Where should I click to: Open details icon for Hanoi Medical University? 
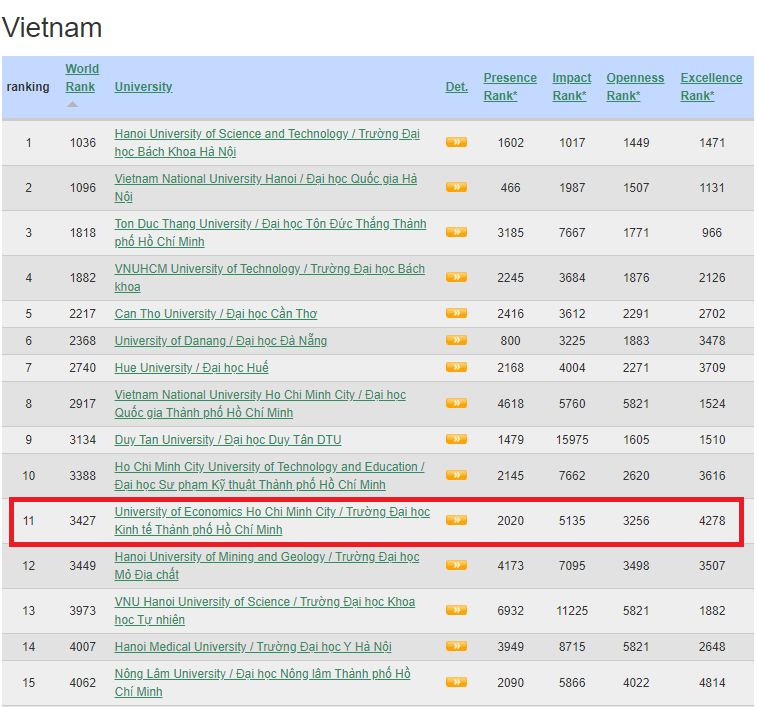(x=456, y=646)
